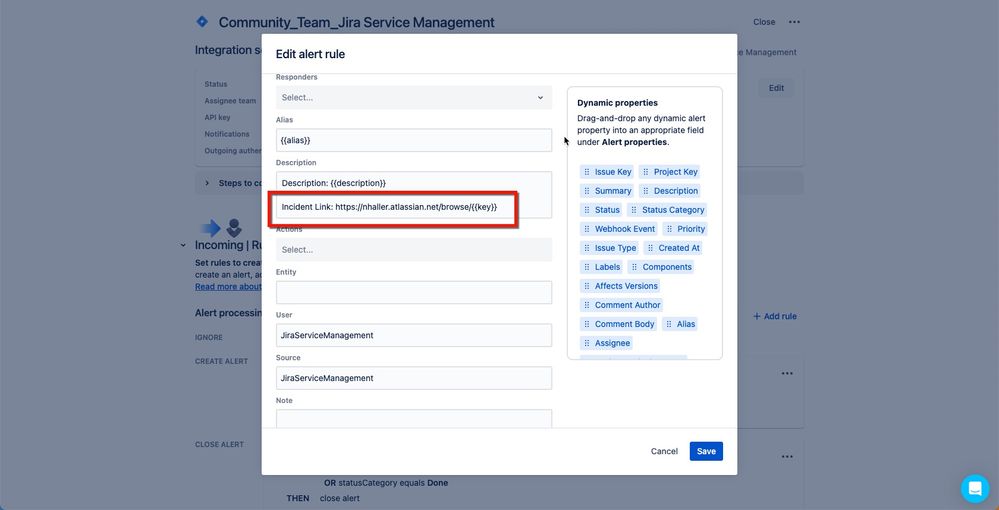
Task: Click the Alias field containing {{alias}}
Action: 413,140
